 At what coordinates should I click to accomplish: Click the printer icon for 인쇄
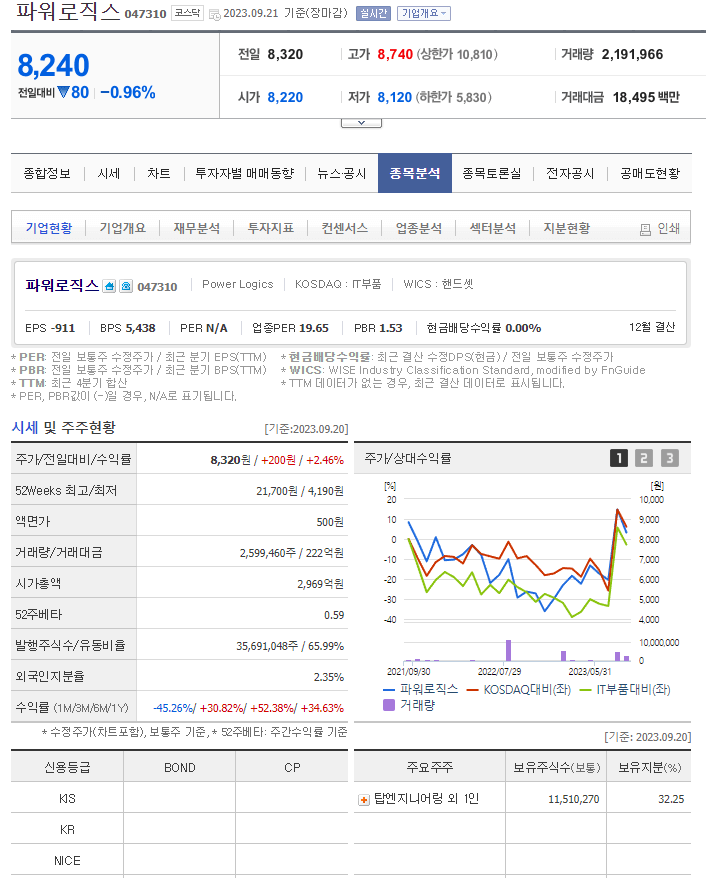(x=645, y=229)
